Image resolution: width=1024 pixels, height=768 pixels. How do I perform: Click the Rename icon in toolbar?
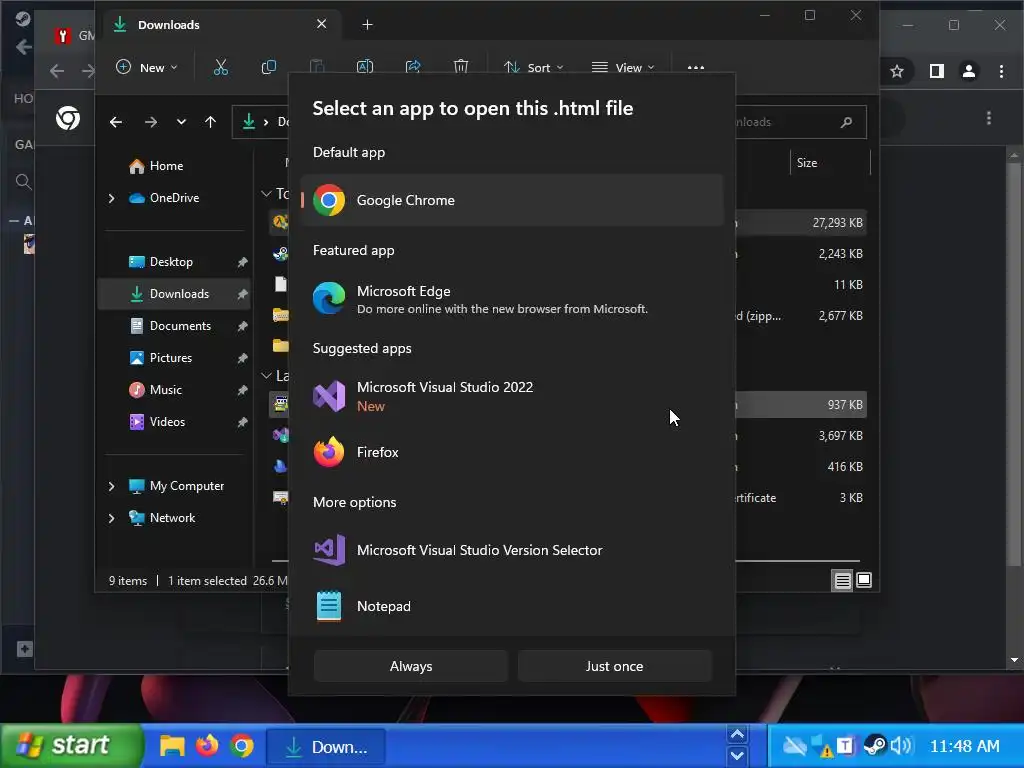point(364,67)
